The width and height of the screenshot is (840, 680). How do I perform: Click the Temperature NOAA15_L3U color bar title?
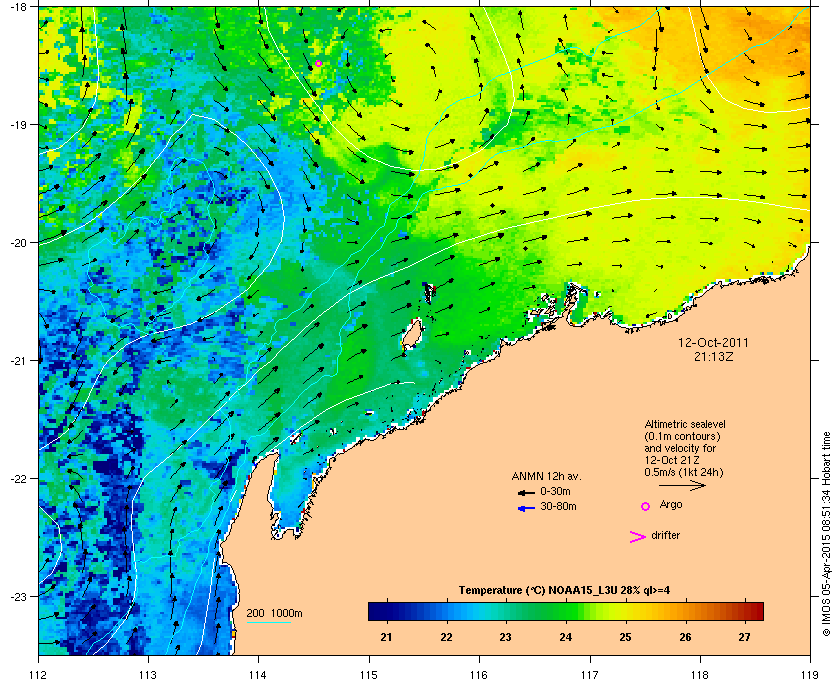pyautogui.click(x=564, y=590)
